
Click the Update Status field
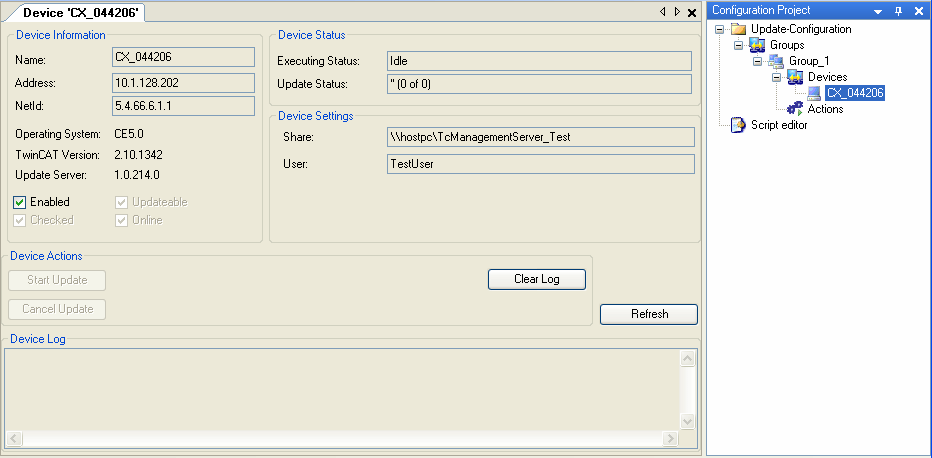[x=539, y=84]
